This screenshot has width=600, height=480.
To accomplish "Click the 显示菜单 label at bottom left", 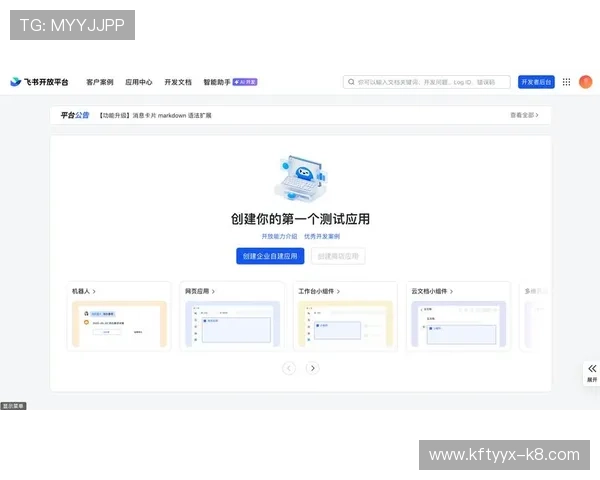I will pyautogui.click(x=13, y=406).
